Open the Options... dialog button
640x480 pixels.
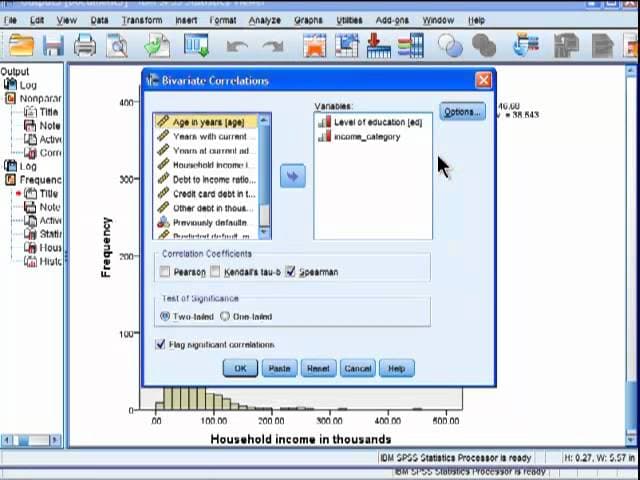coord(462,111)
